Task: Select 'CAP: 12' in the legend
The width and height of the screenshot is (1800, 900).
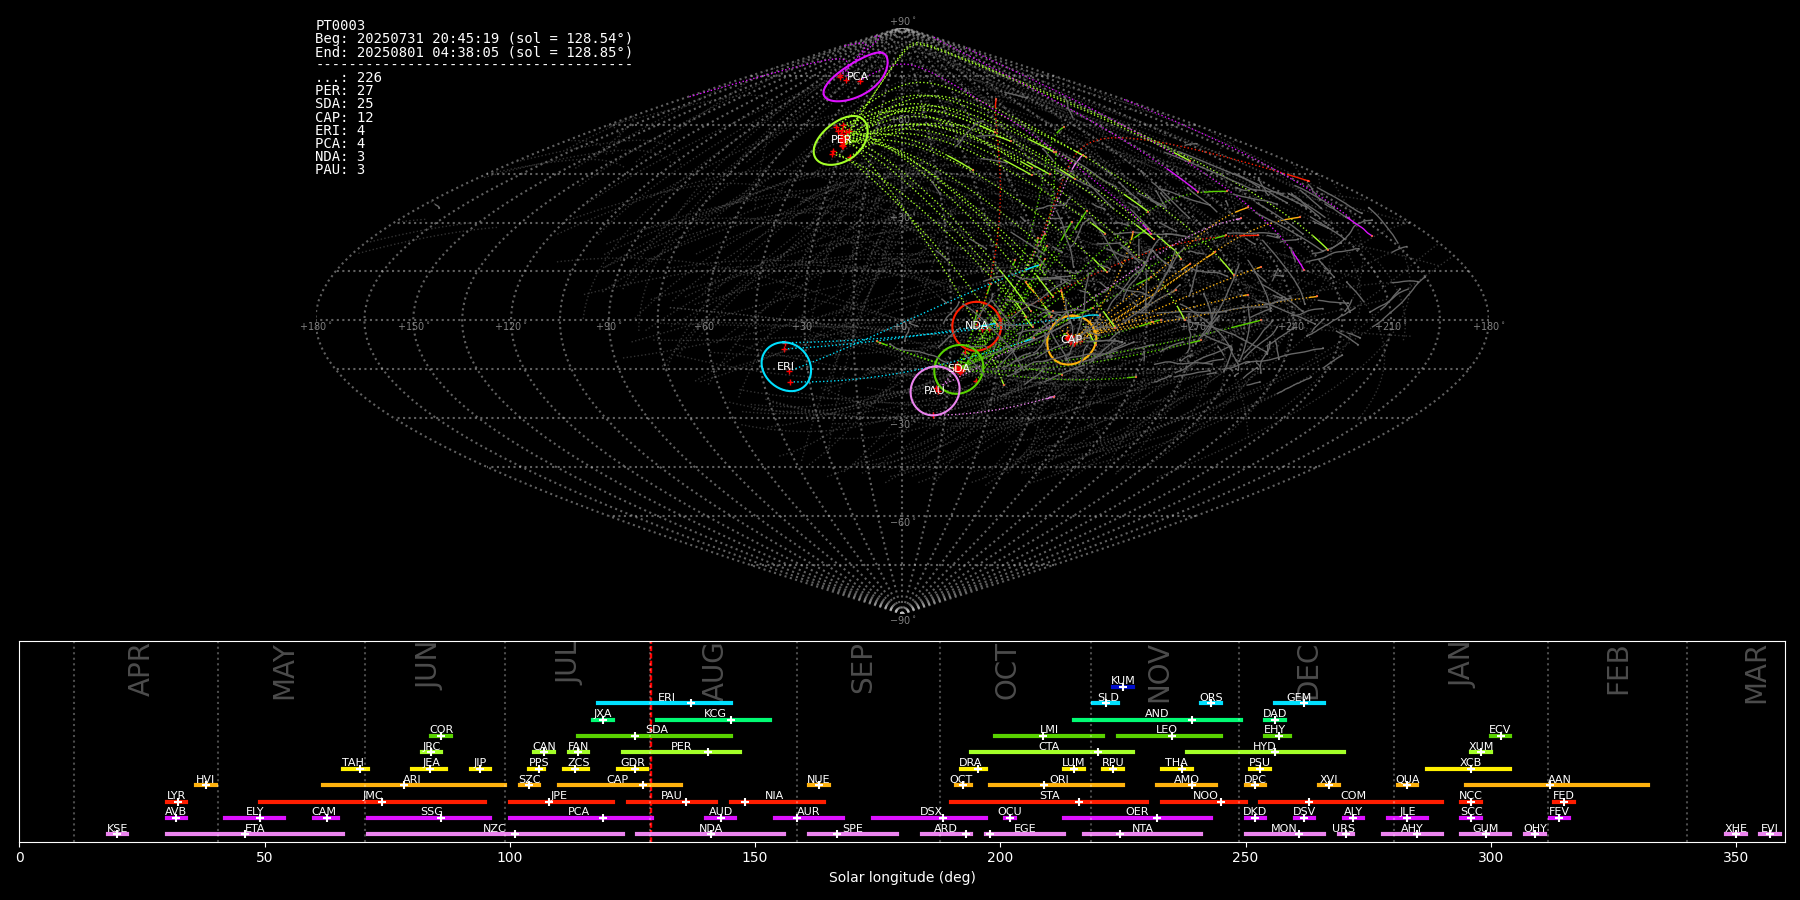Action: pos(344,117)
